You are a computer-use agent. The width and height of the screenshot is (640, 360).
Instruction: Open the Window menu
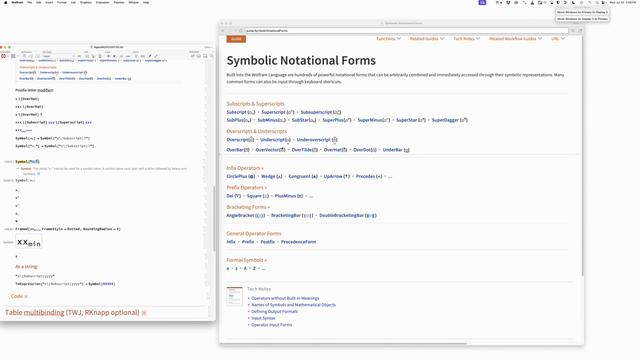[133, 2]
